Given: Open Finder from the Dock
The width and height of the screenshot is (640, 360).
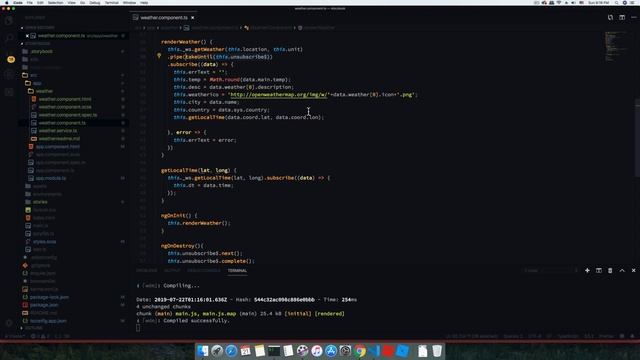Looking at the screenshot, I should (x=203, y=351).
